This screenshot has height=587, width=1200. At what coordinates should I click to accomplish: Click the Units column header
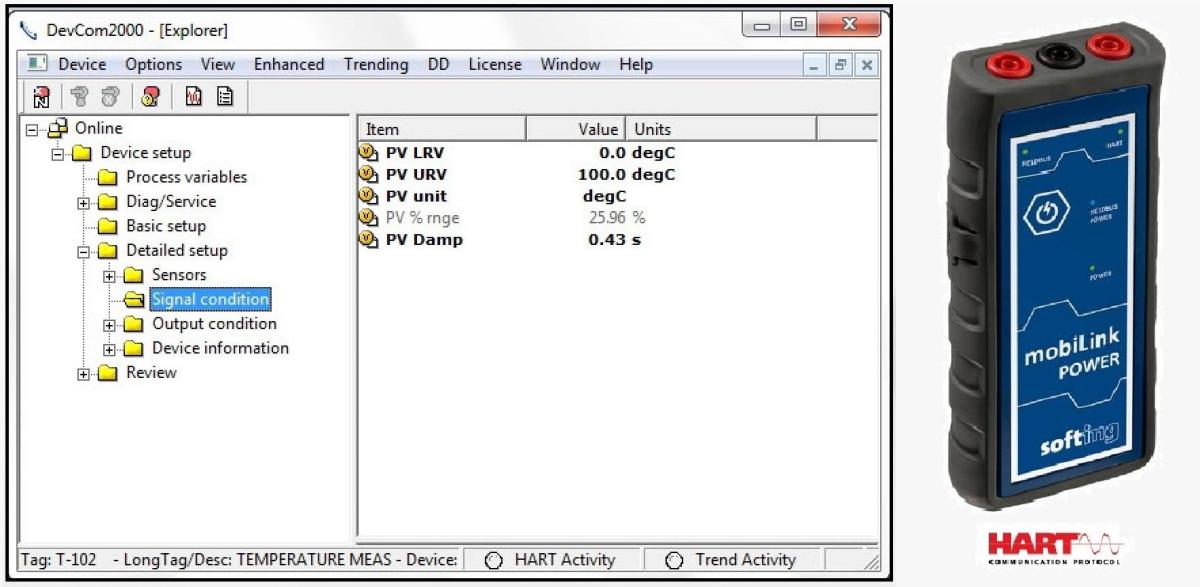point(721,129)
